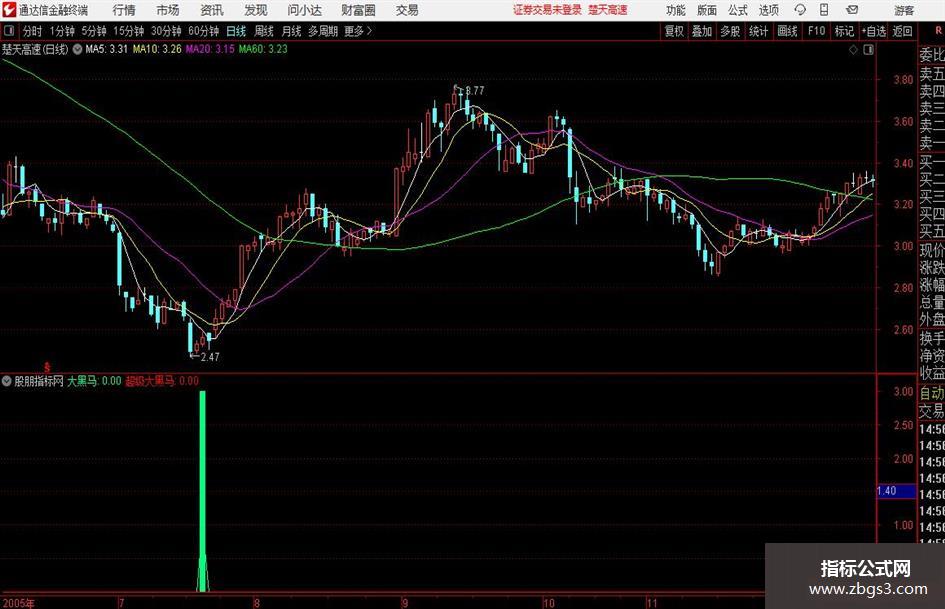Switch to 30分钟 period

click(166, 31)
